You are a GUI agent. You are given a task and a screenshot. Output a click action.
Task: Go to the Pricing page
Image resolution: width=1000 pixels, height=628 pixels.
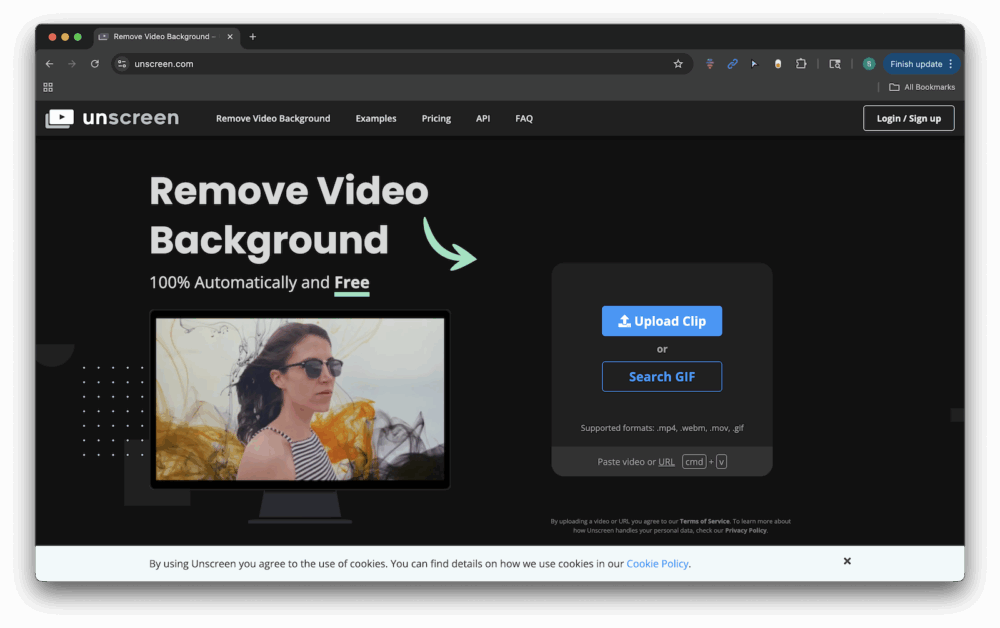436,118
